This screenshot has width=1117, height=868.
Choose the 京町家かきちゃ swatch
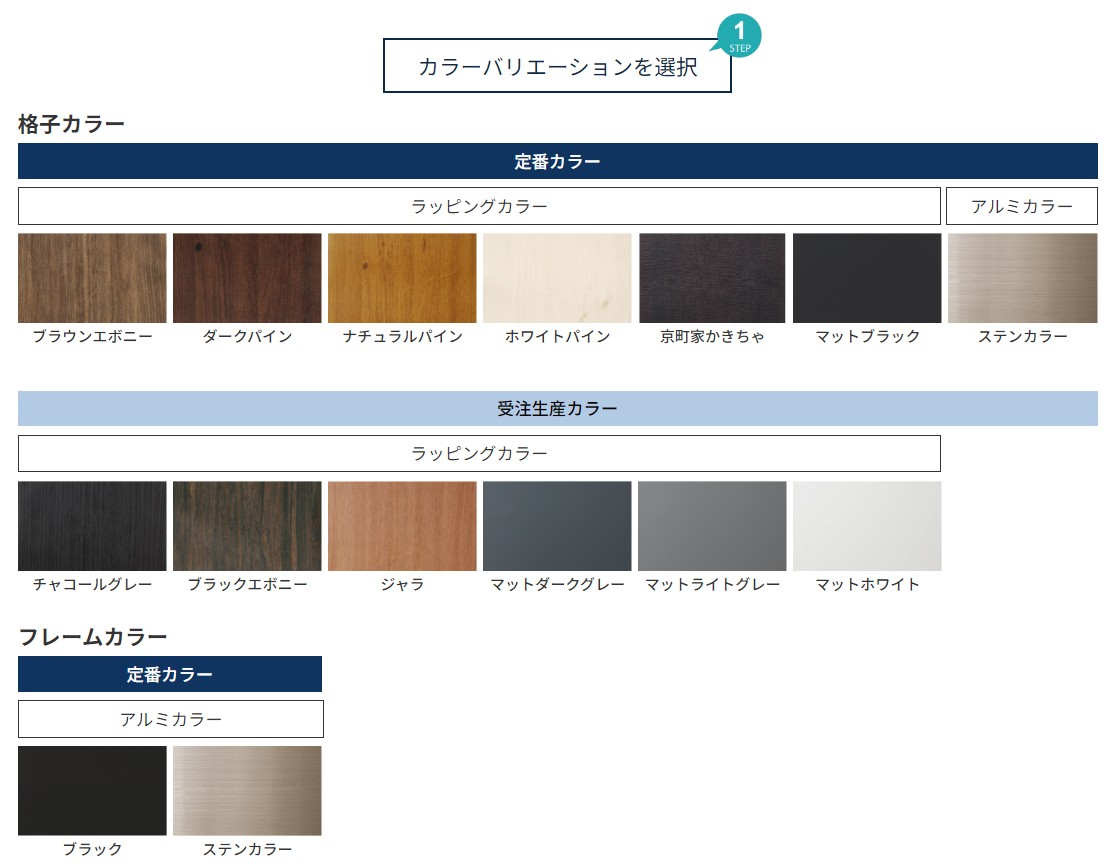point(712,278)
